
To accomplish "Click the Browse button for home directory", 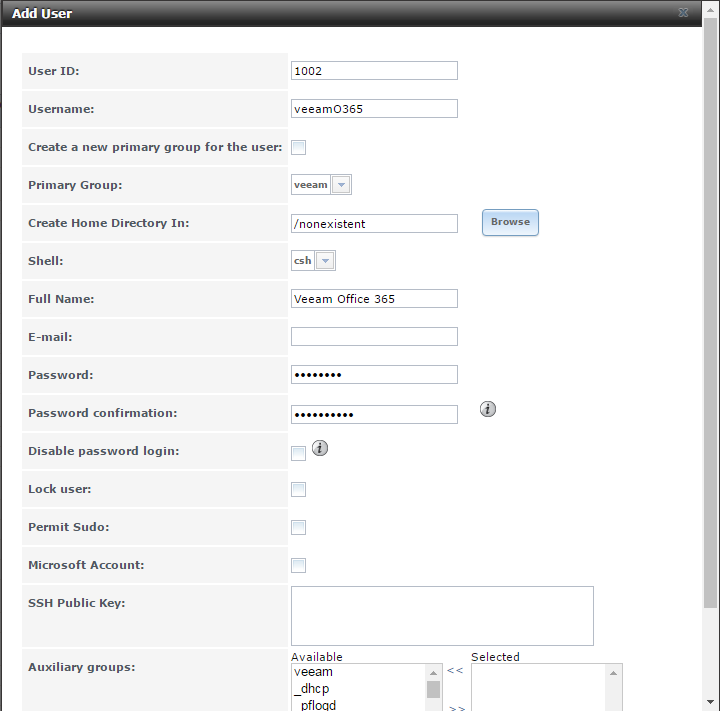I will [x=510, y=222].
